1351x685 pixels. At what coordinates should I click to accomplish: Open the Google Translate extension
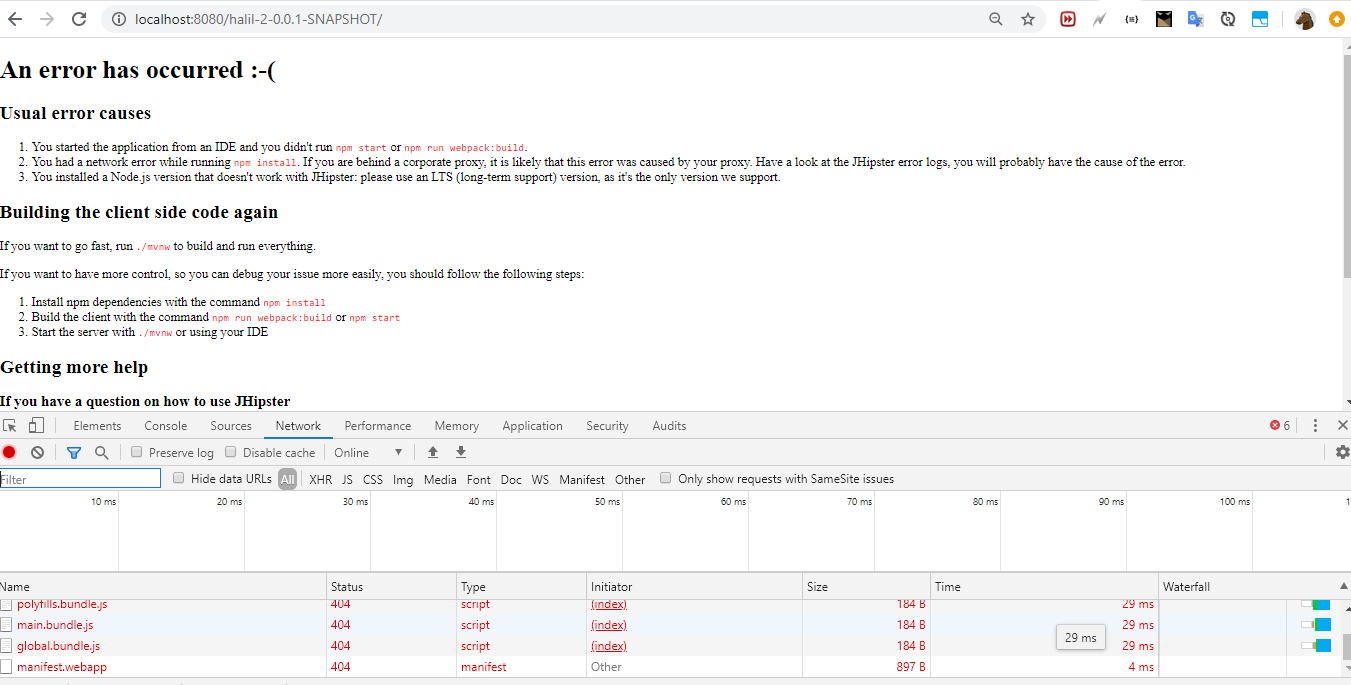pyautogui.click(x=1195, y=19)
